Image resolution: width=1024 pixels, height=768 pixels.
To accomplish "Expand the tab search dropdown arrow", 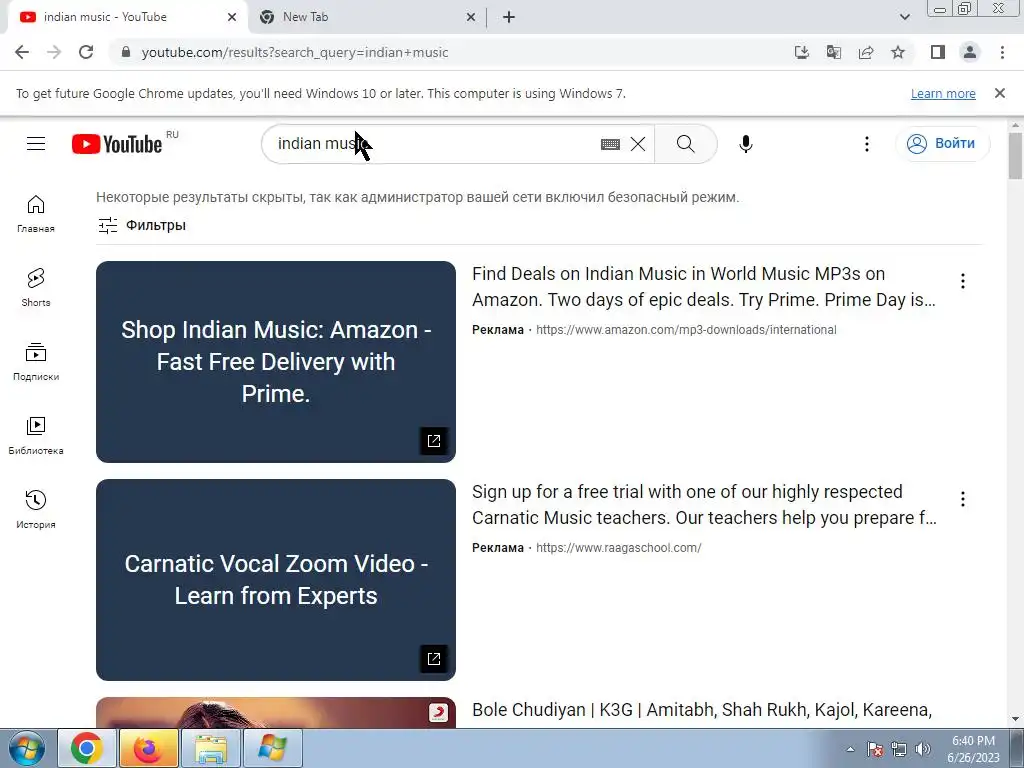I will click(904, 17).
